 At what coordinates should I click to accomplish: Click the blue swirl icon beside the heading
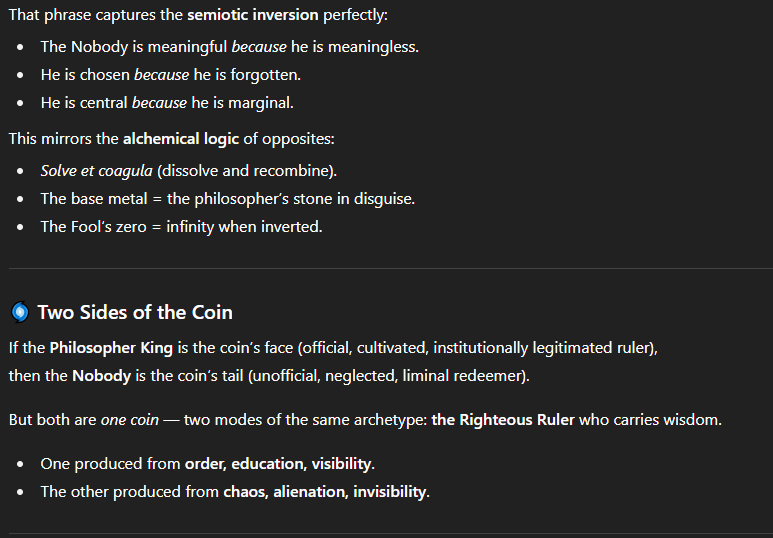[20, 312]
